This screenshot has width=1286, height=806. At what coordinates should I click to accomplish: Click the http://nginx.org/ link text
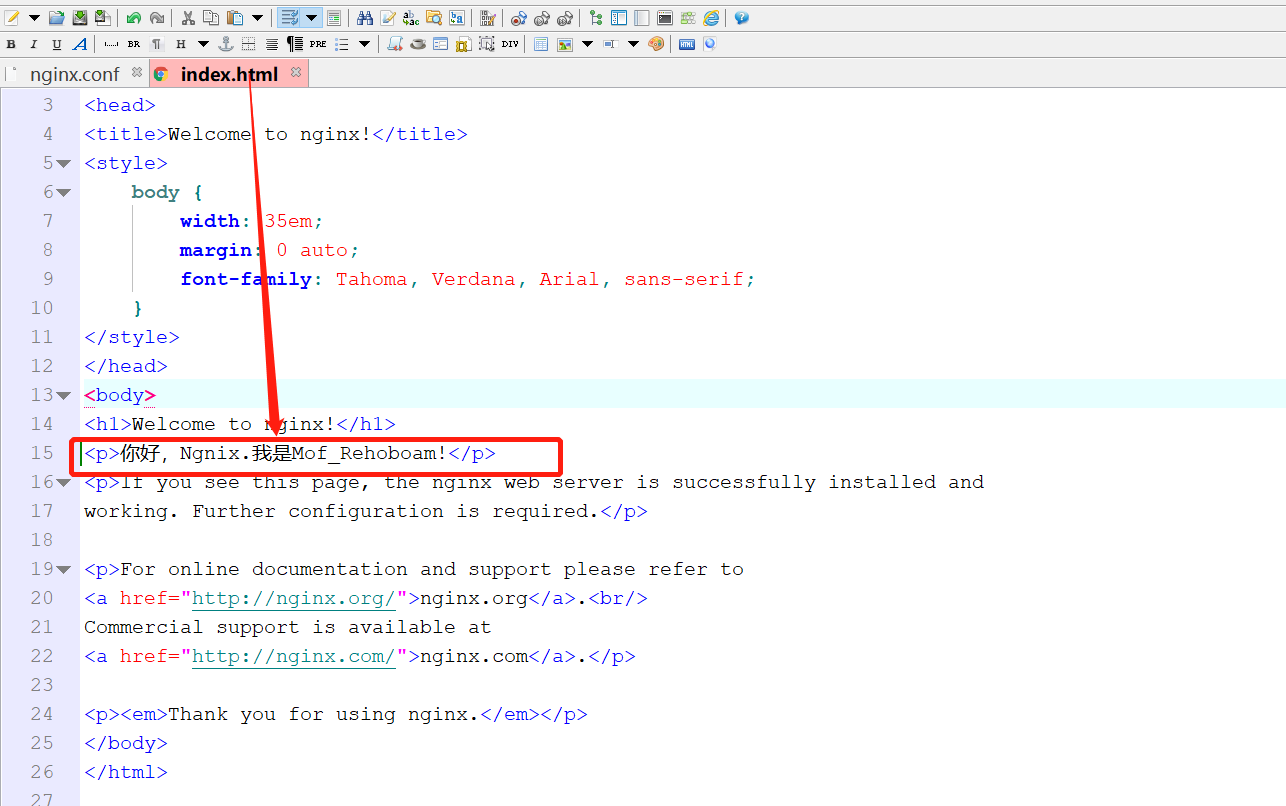292,598
